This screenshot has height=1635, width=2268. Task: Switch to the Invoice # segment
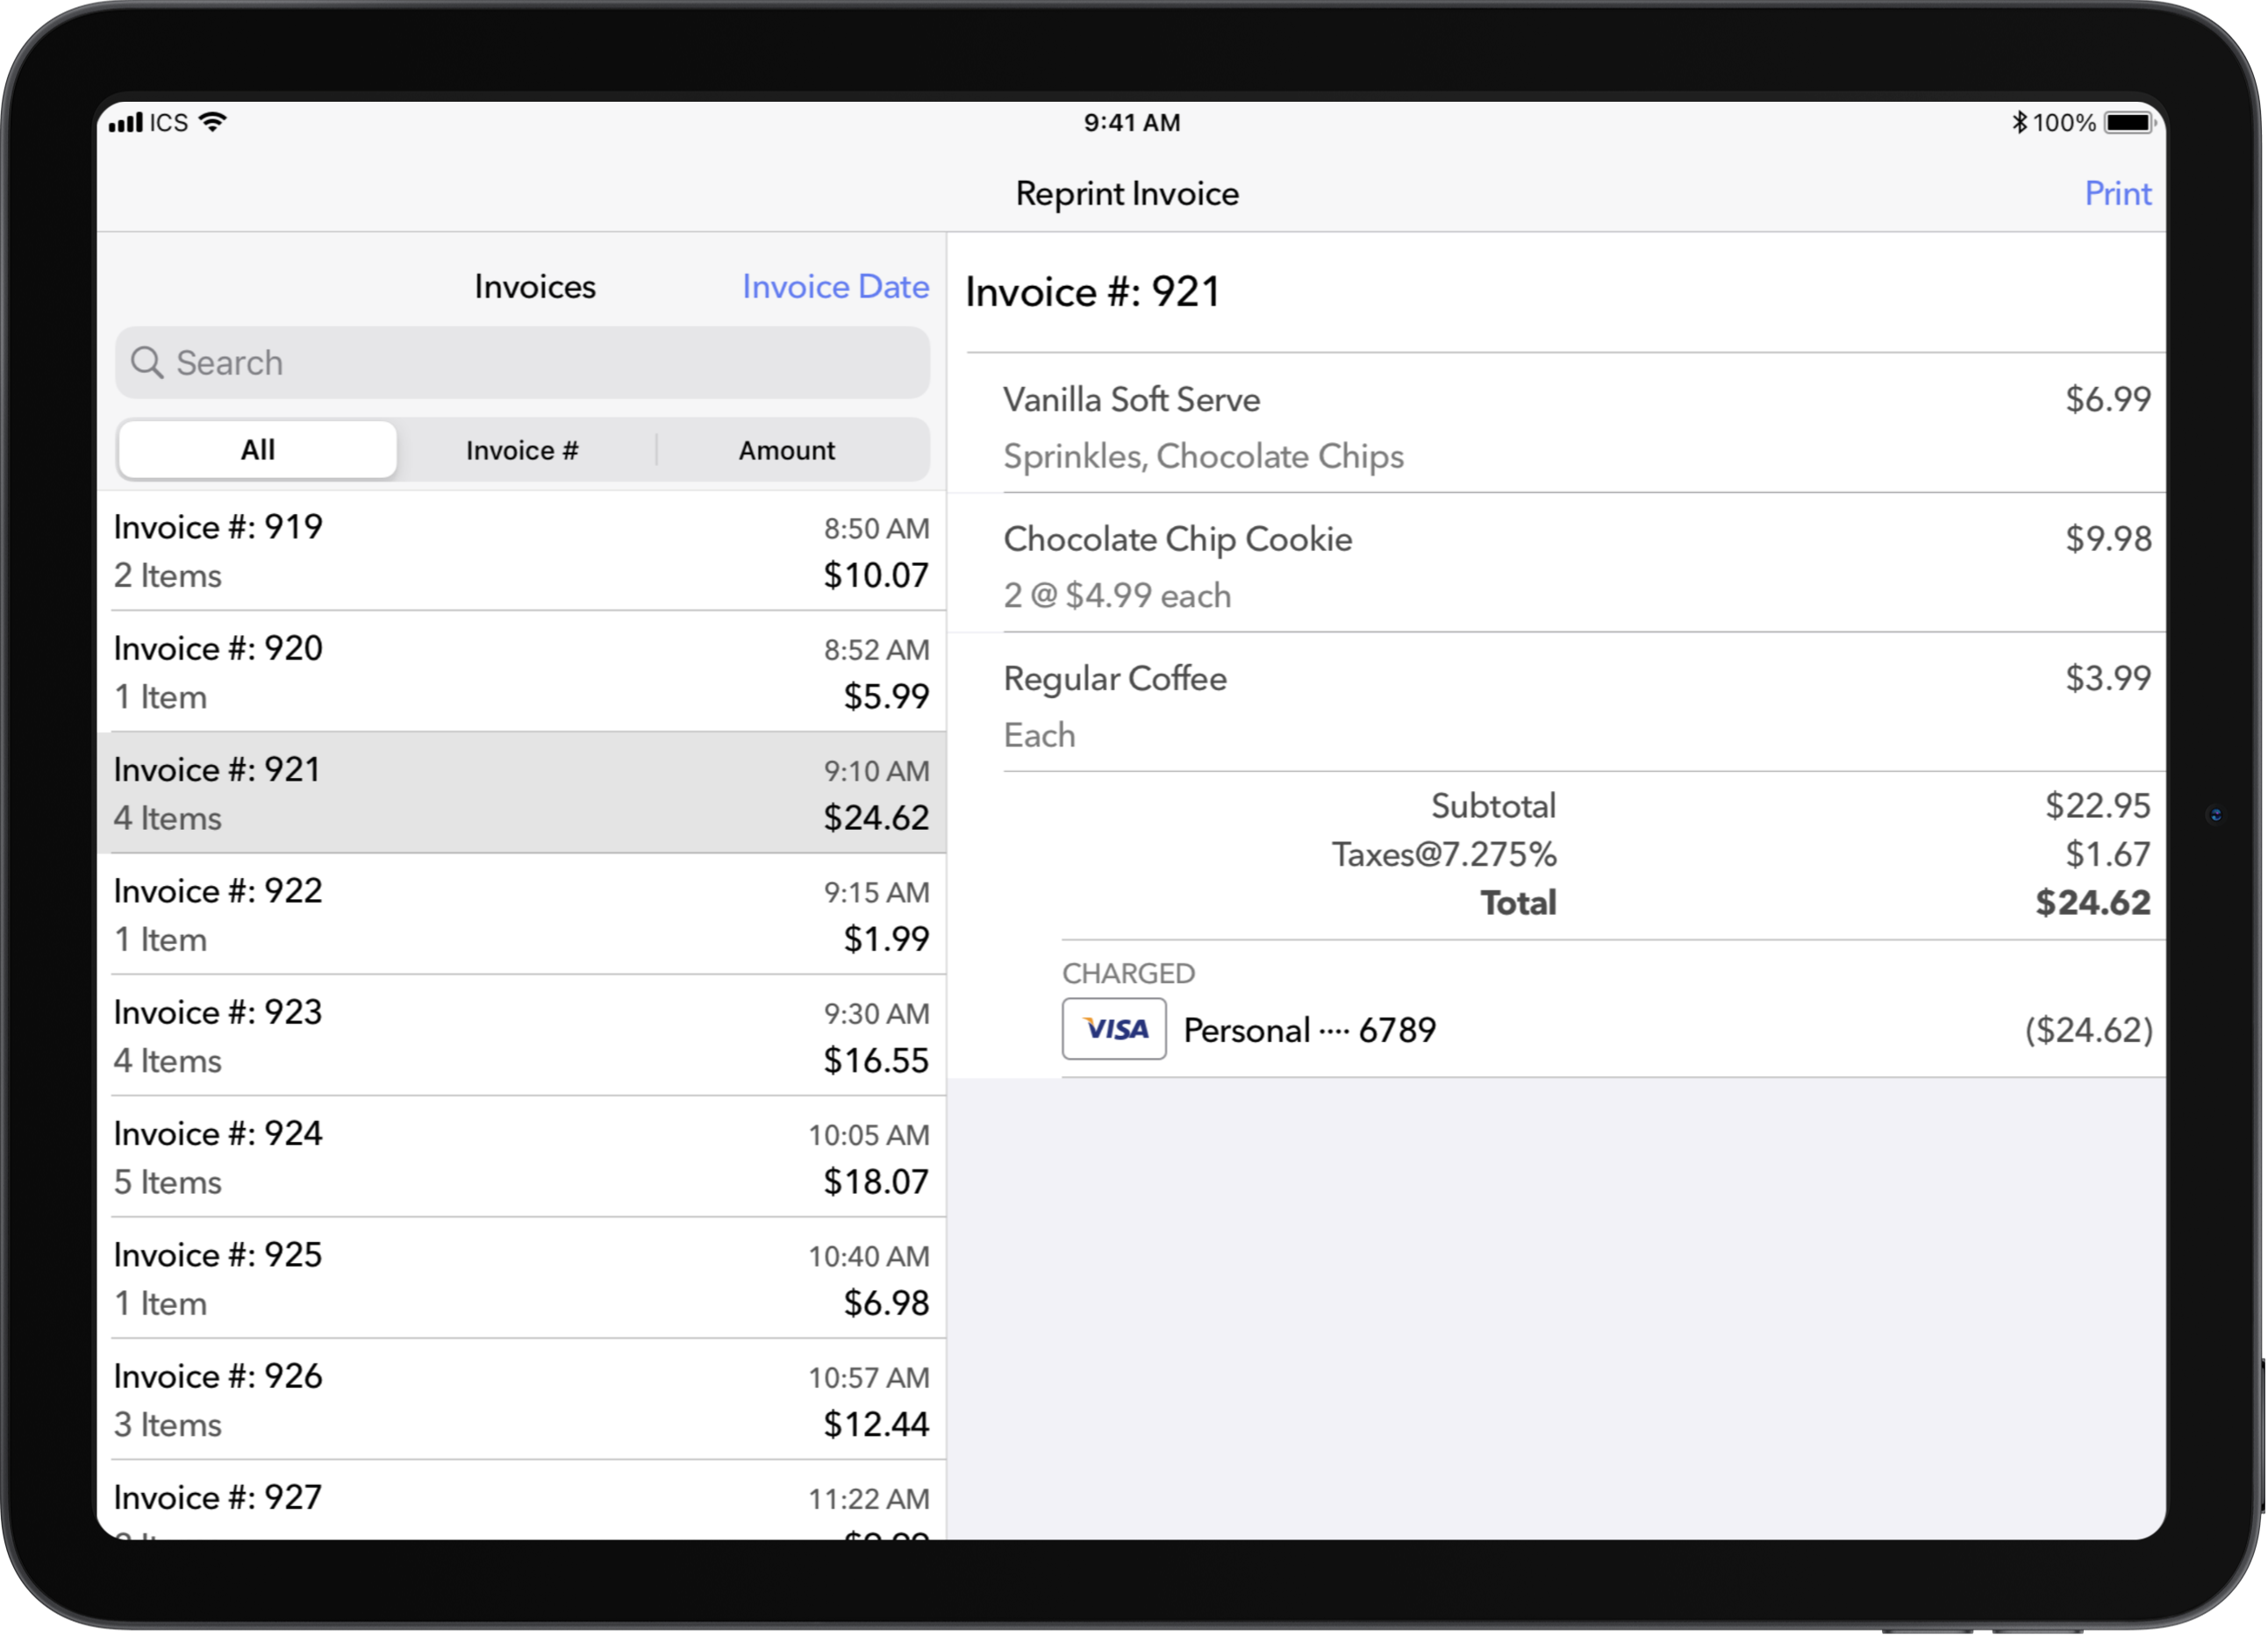tap(522, 450)
